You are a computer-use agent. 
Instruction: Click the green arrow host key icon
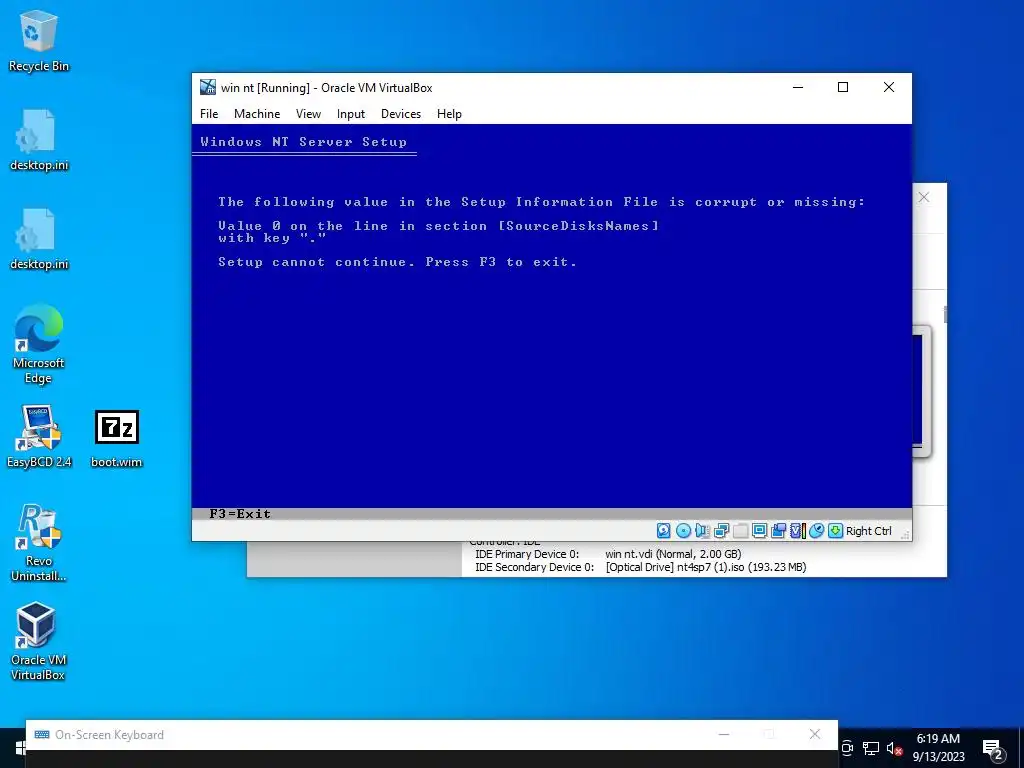pyautogui.click(x=835, y=531)
